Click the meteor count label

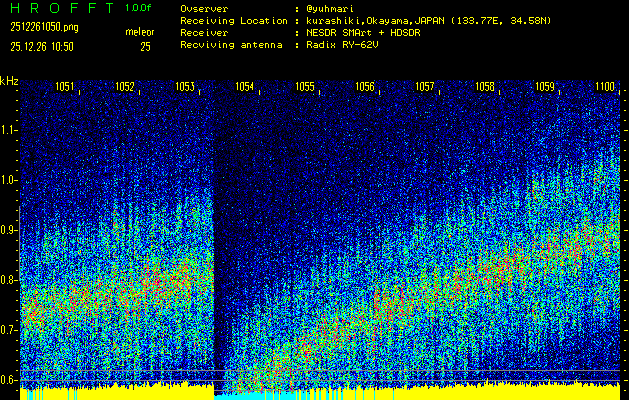click(140, 32)
